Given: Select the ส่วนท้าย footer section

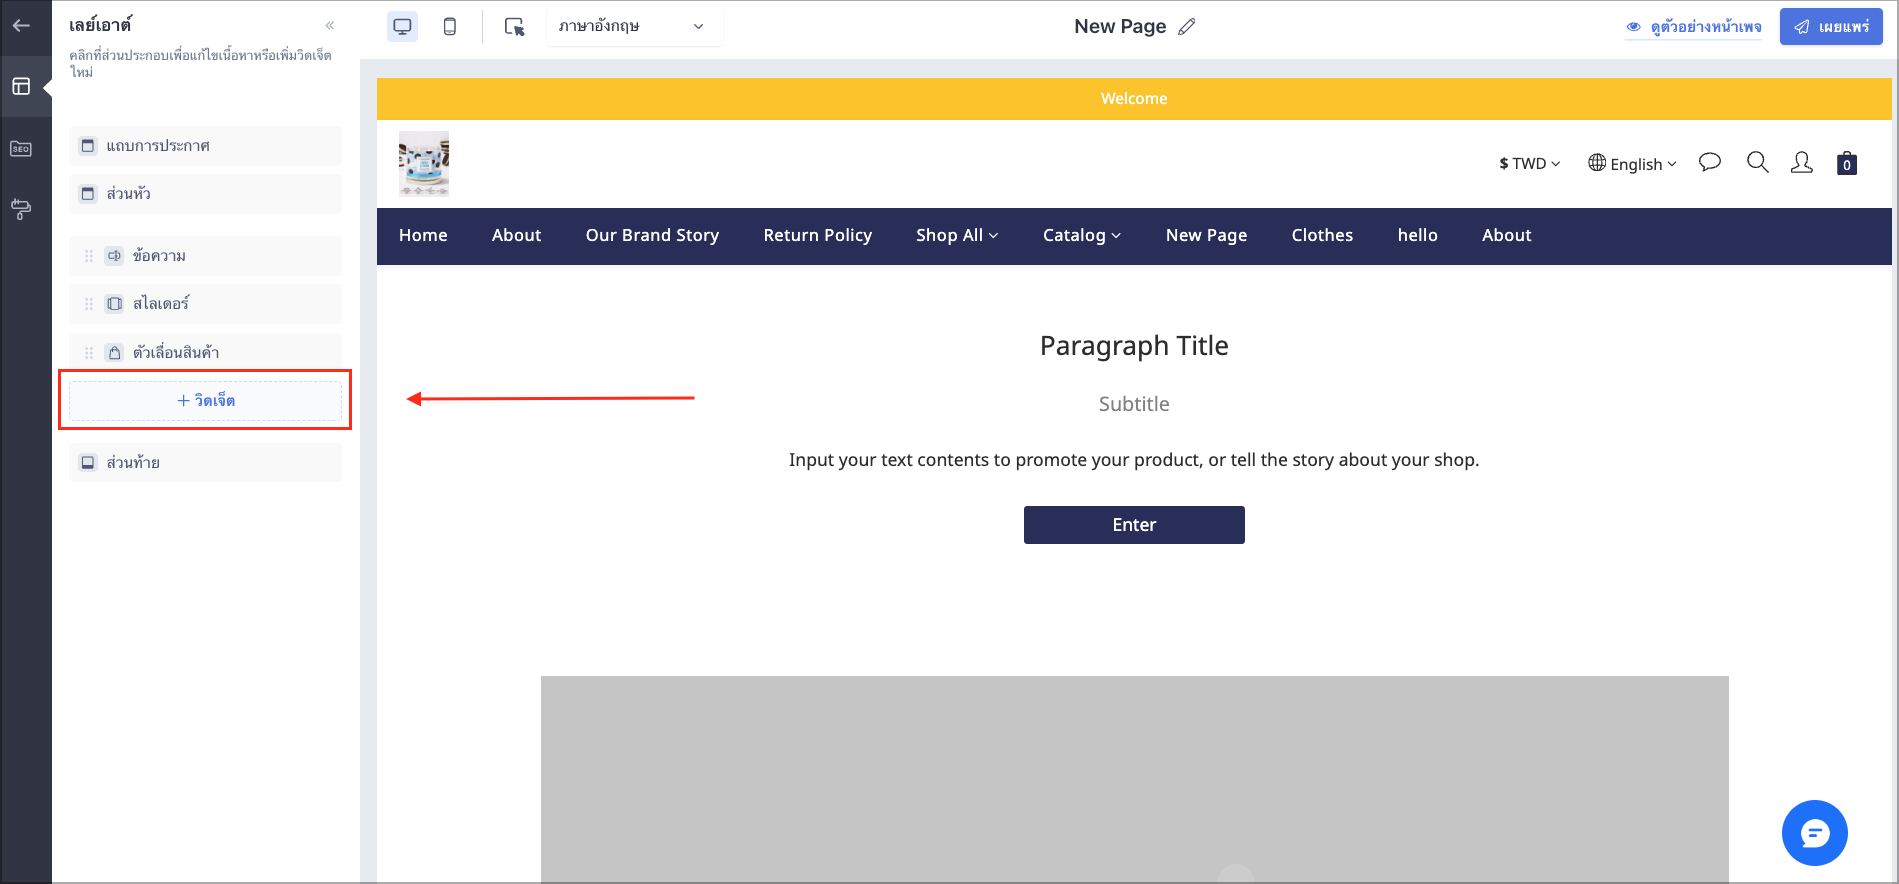Looking at the screenshot, I should [x=206, y=463].
